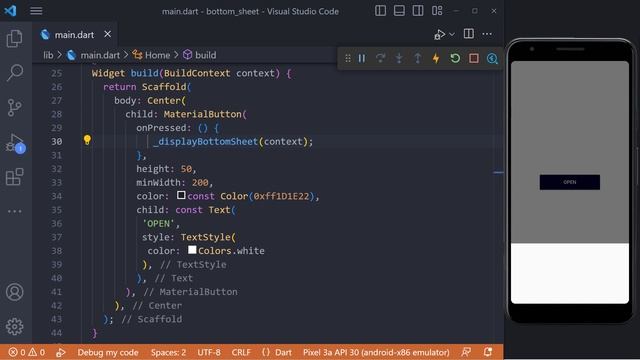This screenshot has width=640, height=360.
Task: Pause the debug session
Action: click(x=362, y=58)
